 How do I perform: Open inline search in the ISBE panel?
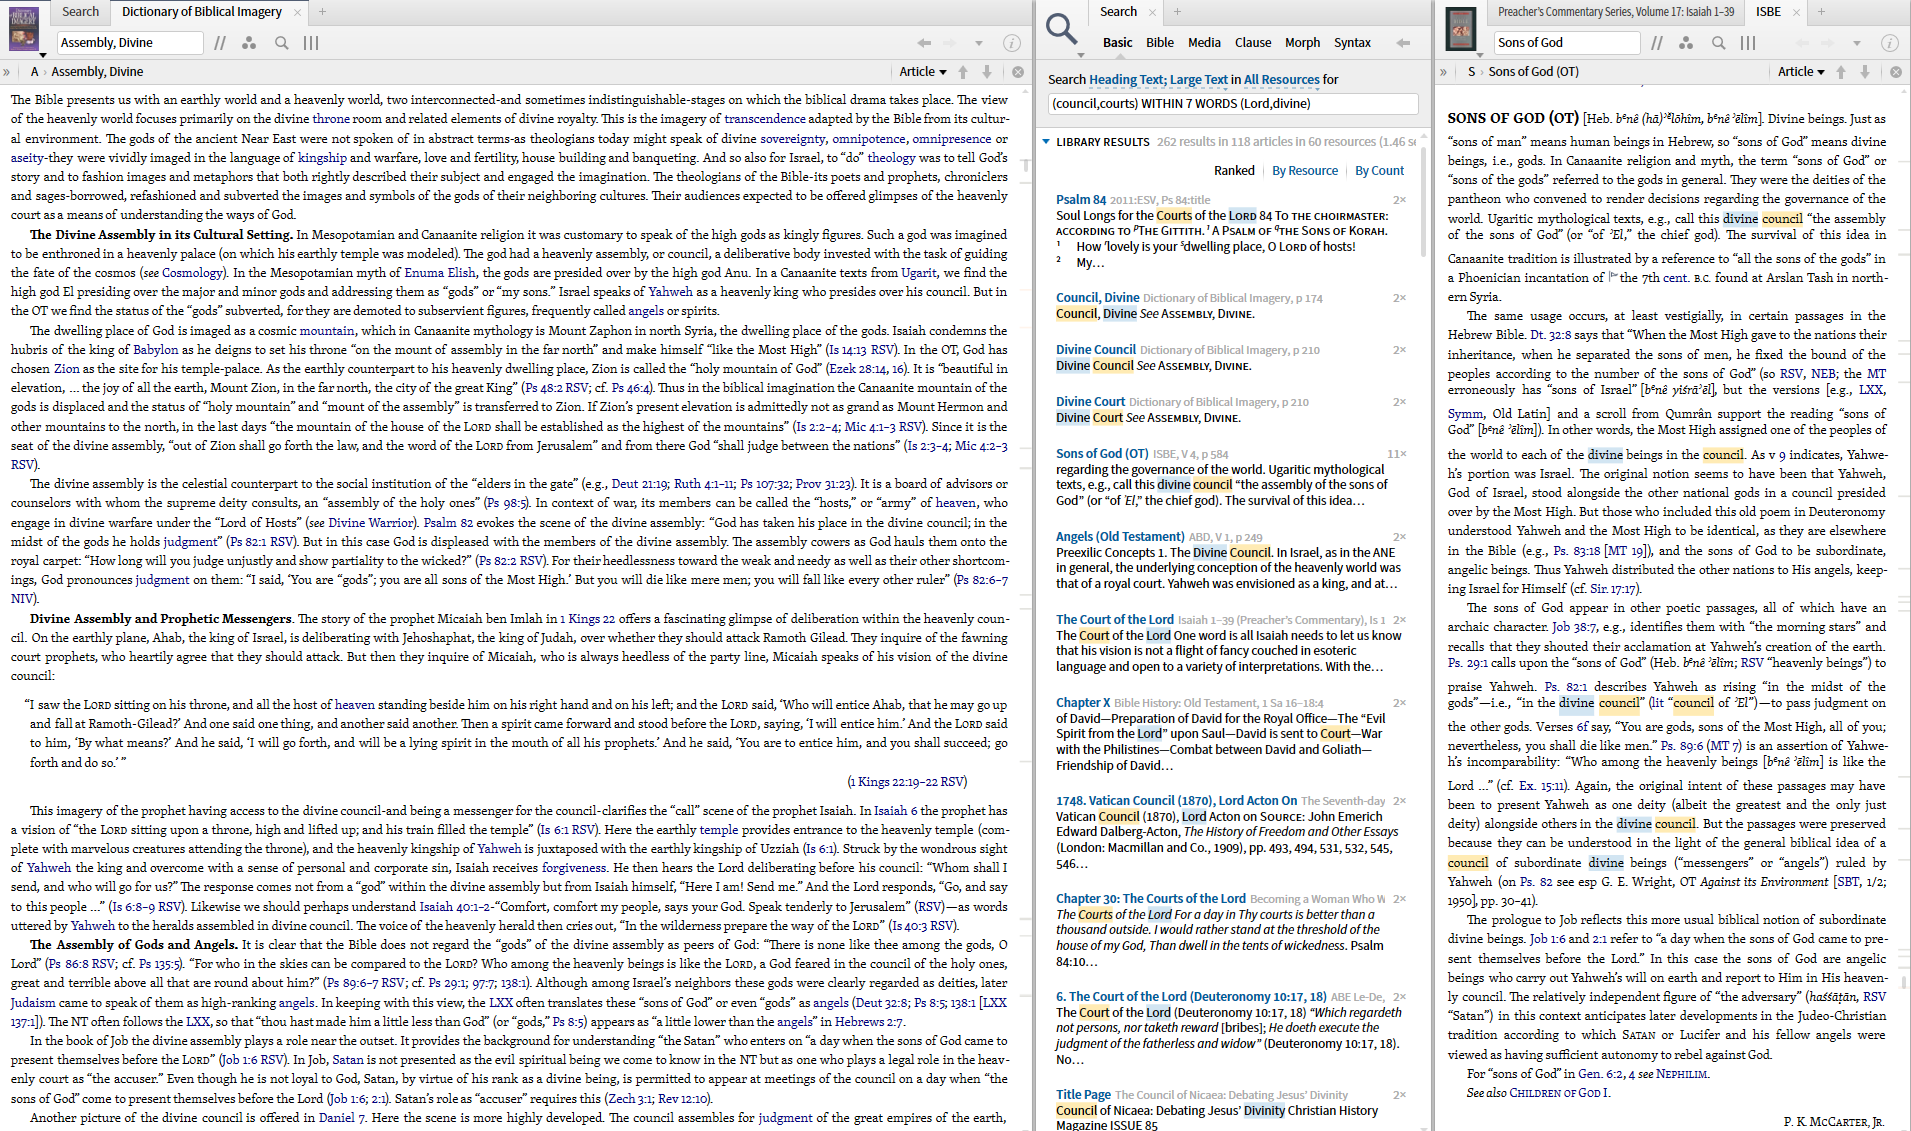tap(1718, 43)
